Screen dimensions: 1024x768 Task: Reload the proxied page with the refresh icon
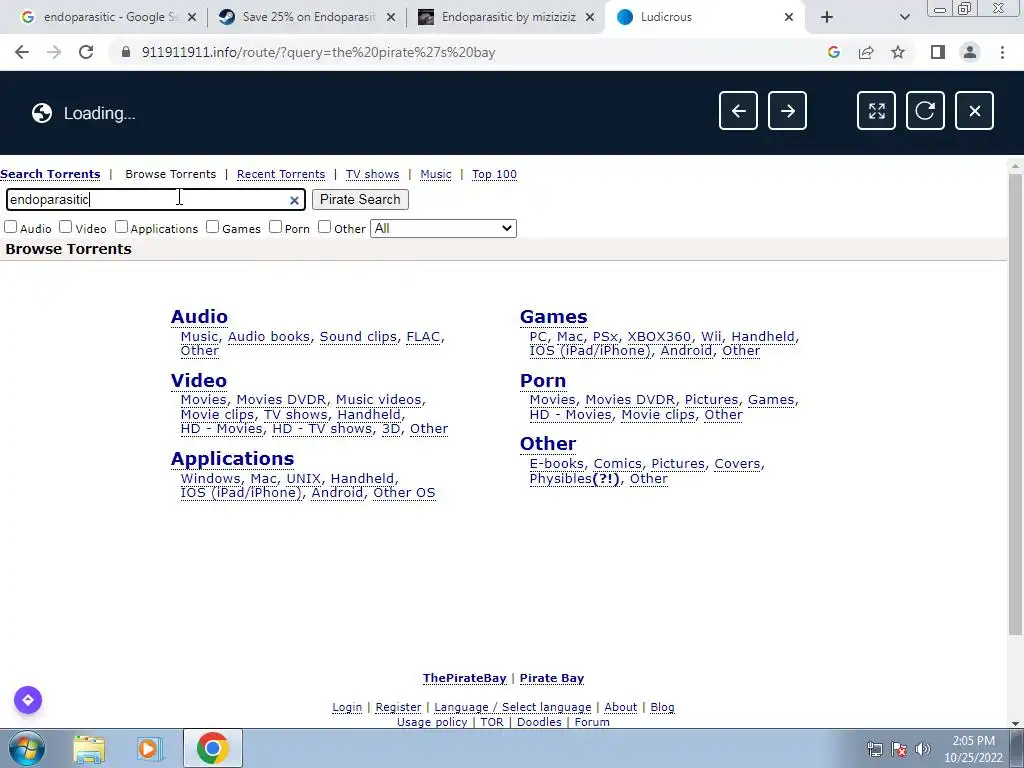pos(925,110)
